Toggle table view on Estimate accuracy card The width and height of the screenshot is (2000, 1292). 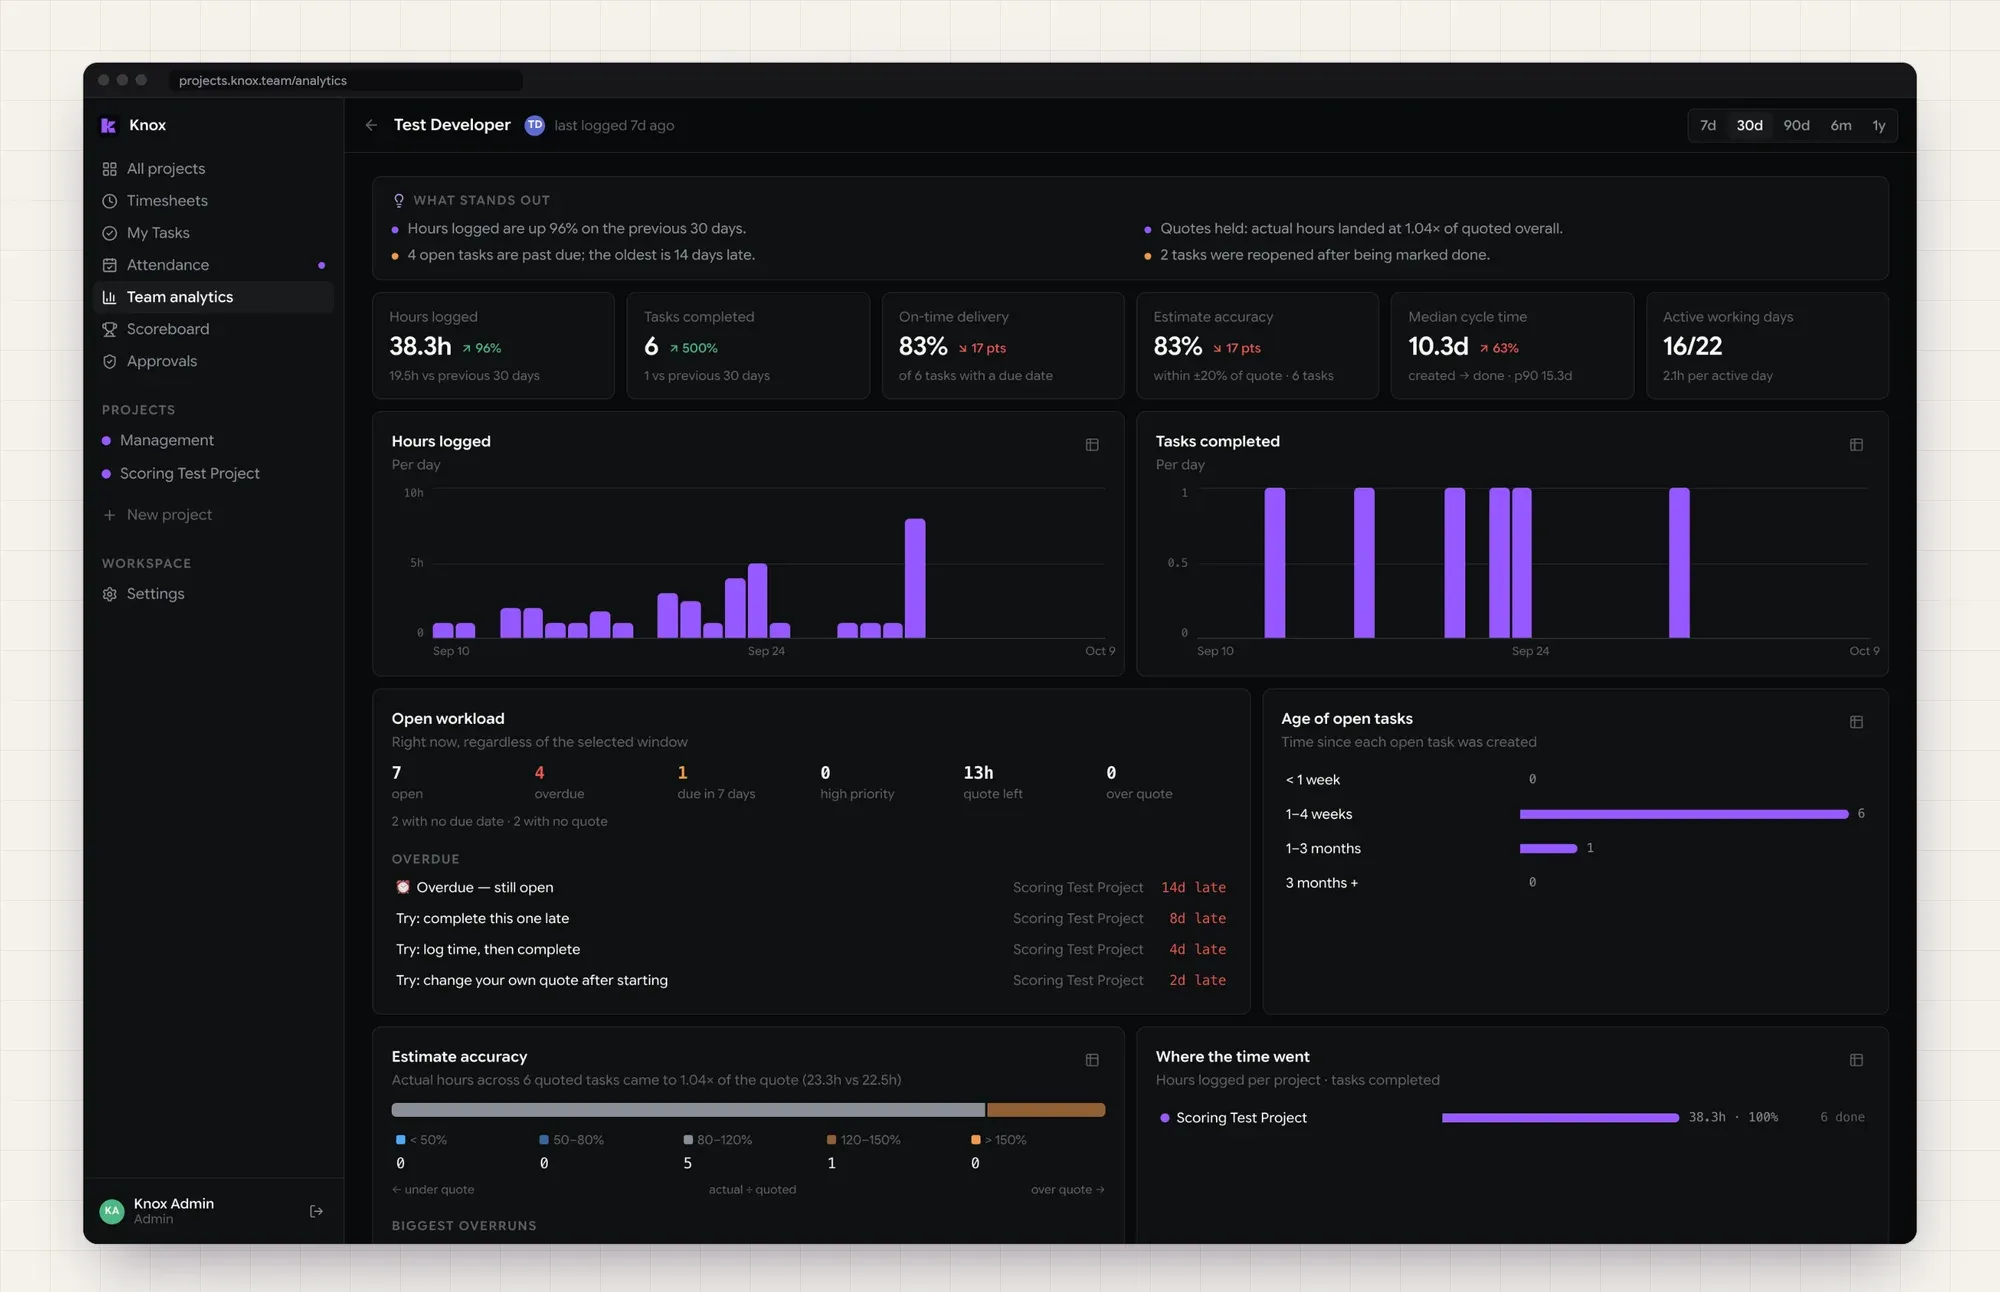pos(1092,1060)
